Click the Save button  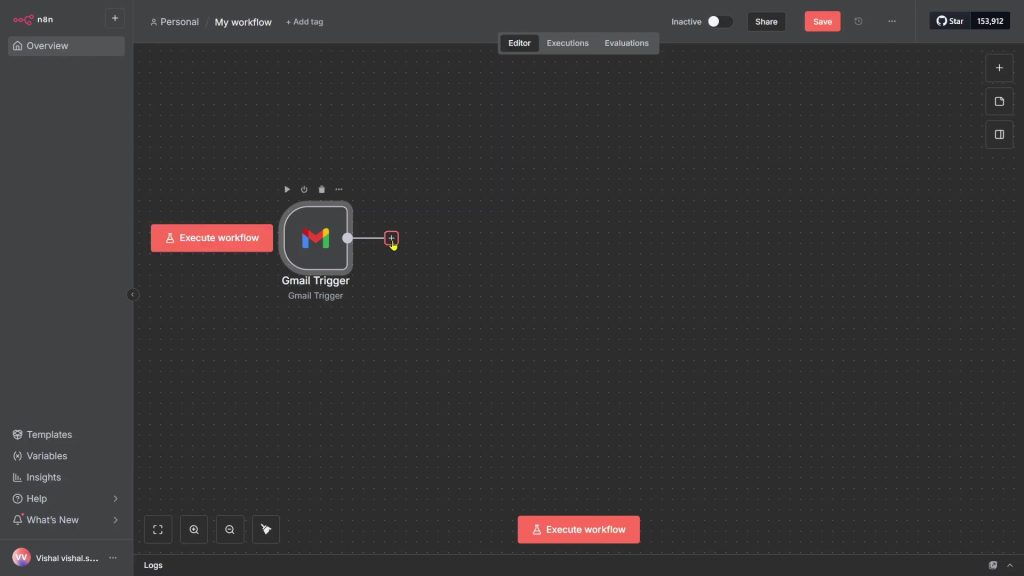(x=822, y=21)
